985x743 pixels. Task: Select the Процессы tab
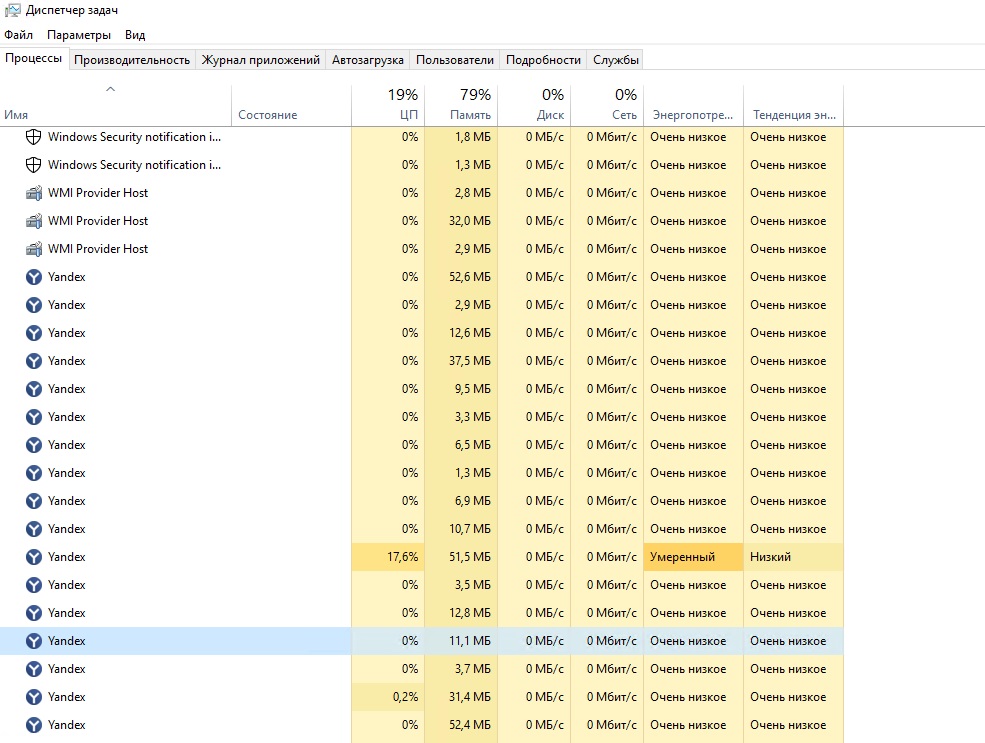click(x=34, y=58)
